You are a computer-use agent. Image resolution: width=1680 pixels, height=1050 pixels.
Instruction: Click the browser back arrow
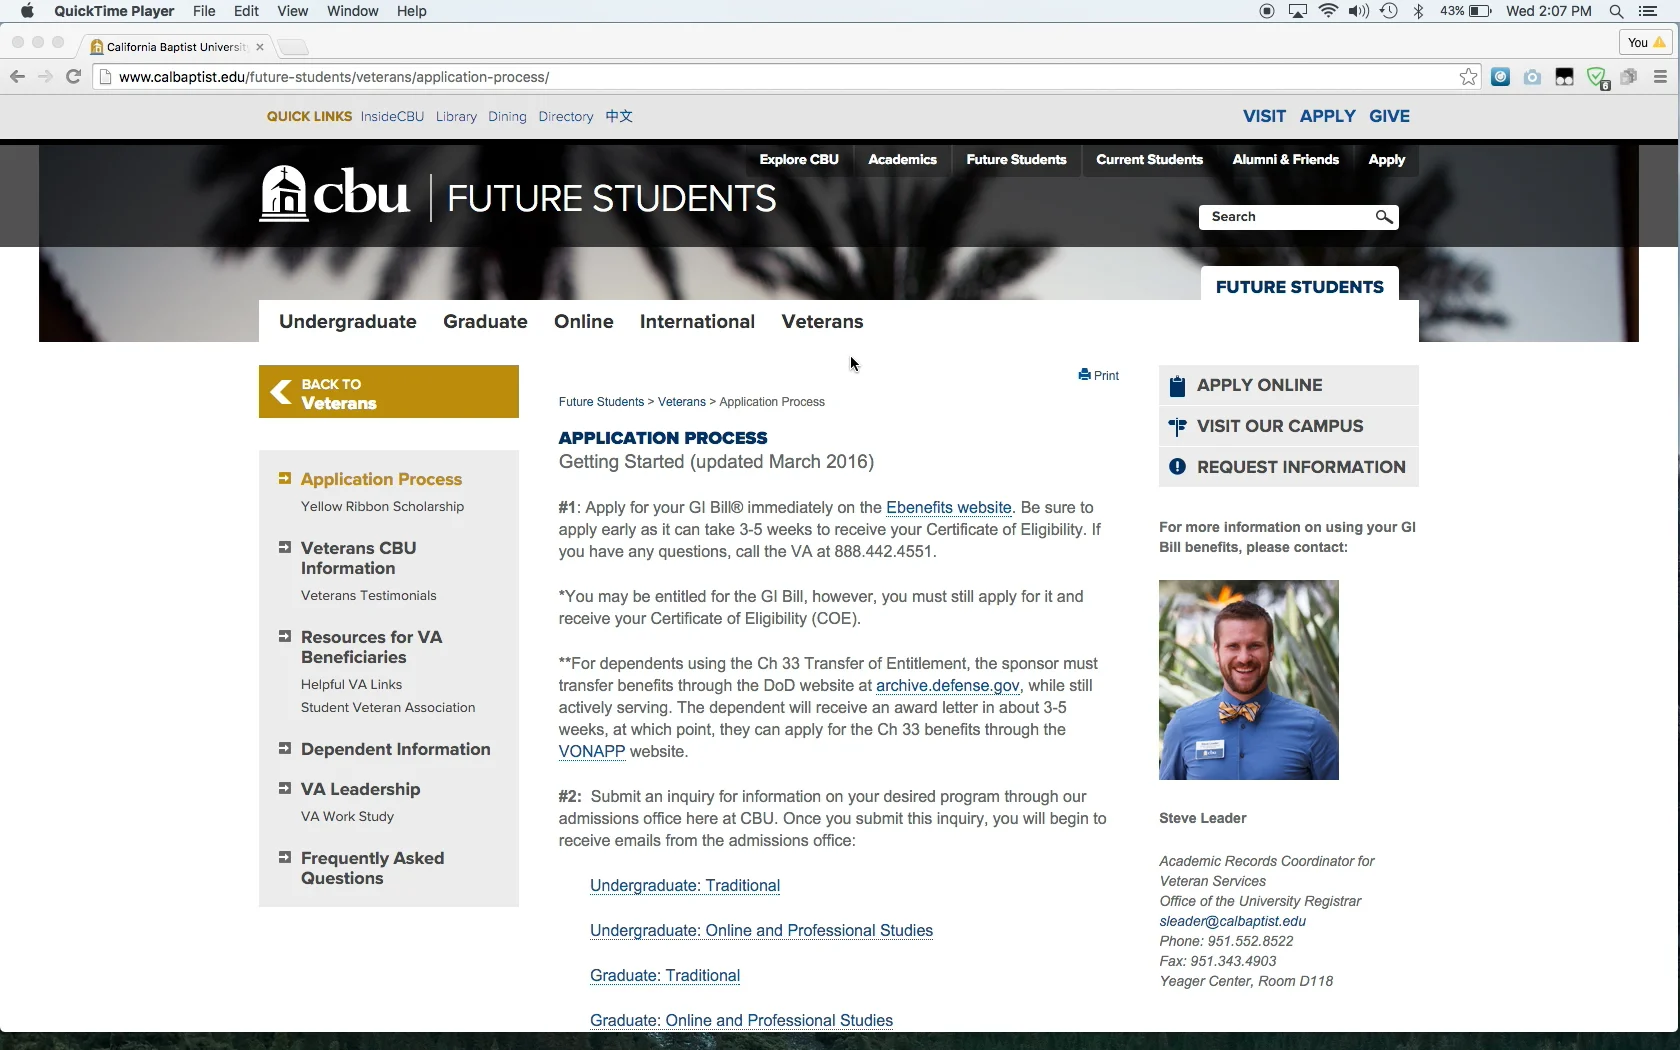pyautogui.click(x=17, y=77)
